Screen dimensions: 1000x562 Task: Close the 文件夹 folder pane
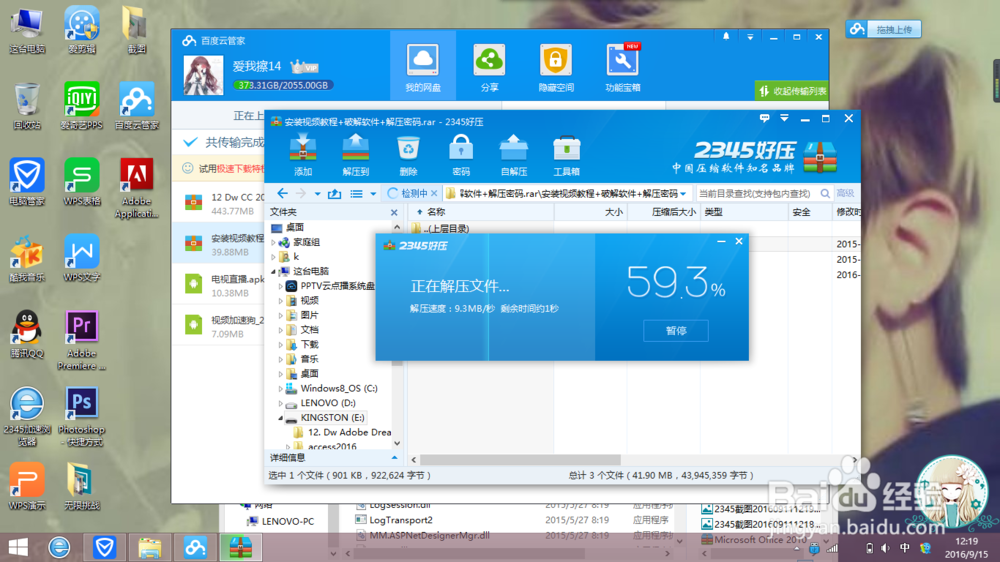tap(394, 212)
